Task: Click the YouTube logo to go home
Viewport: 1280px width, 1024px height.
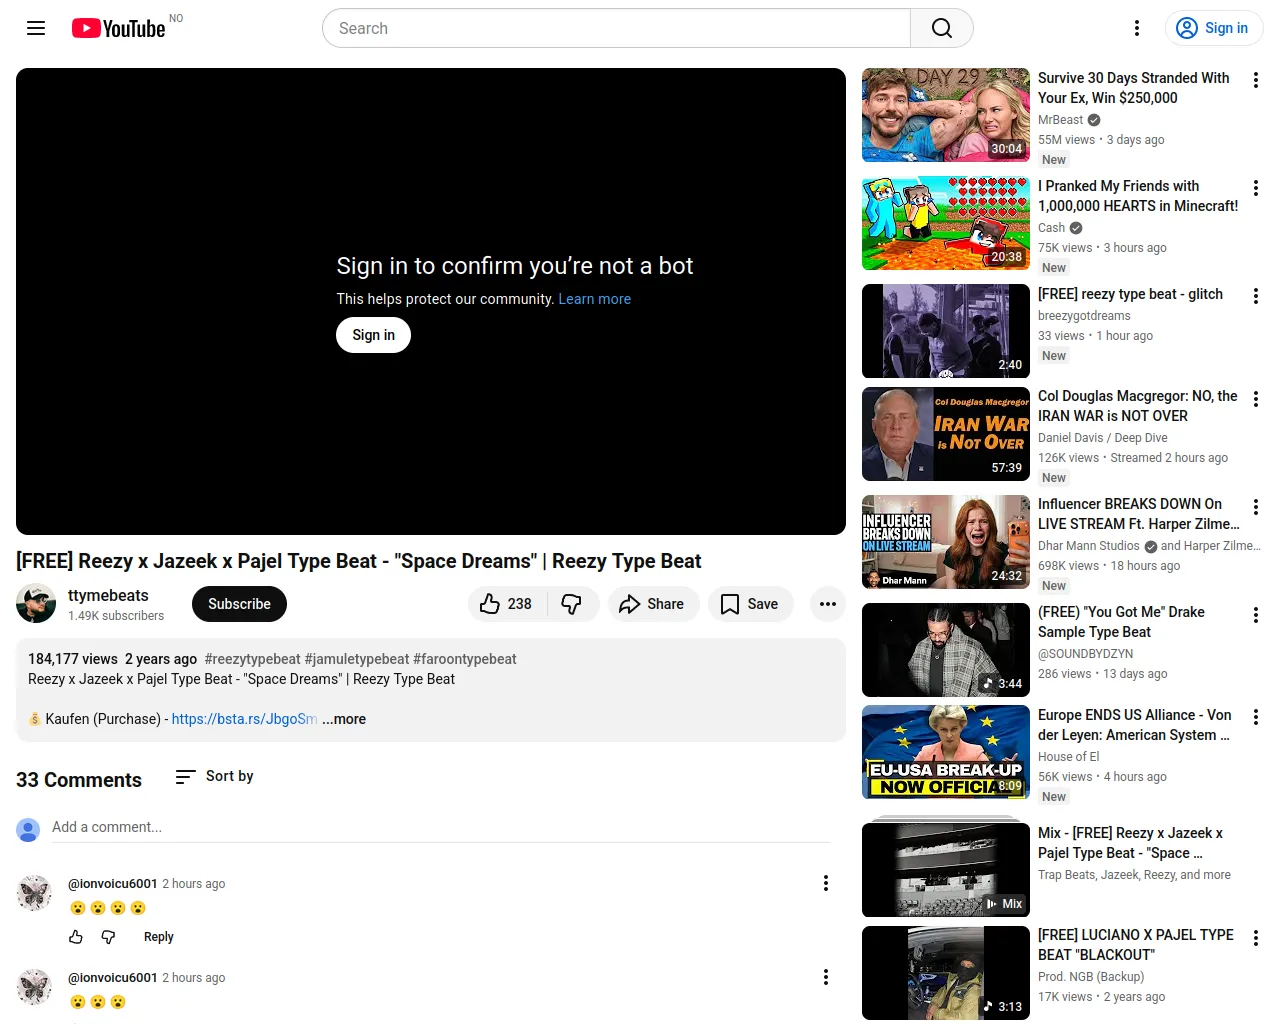Action: click(118, 28)
